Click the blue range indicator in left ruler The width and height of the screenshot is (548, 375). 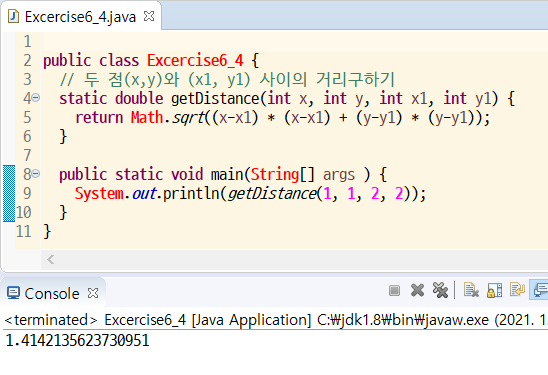[x=9, y=193]
